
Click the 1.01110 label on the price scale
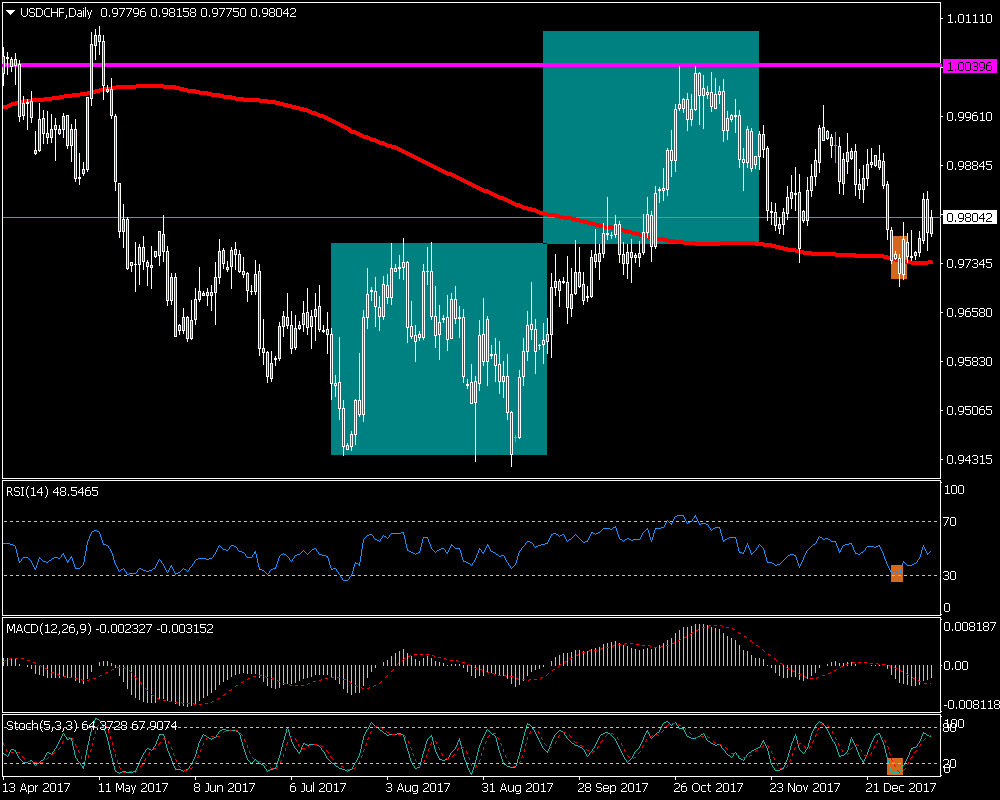[968, 19]
